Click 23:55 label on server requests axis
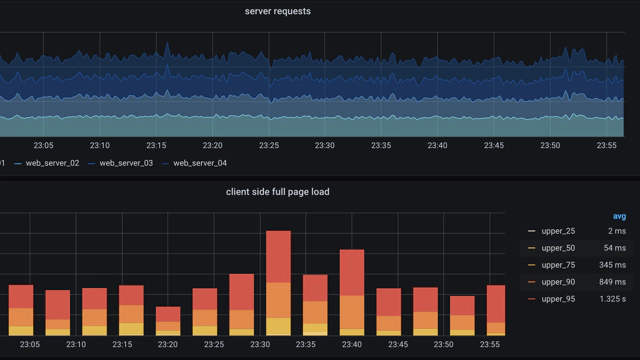 pos(607,145)
